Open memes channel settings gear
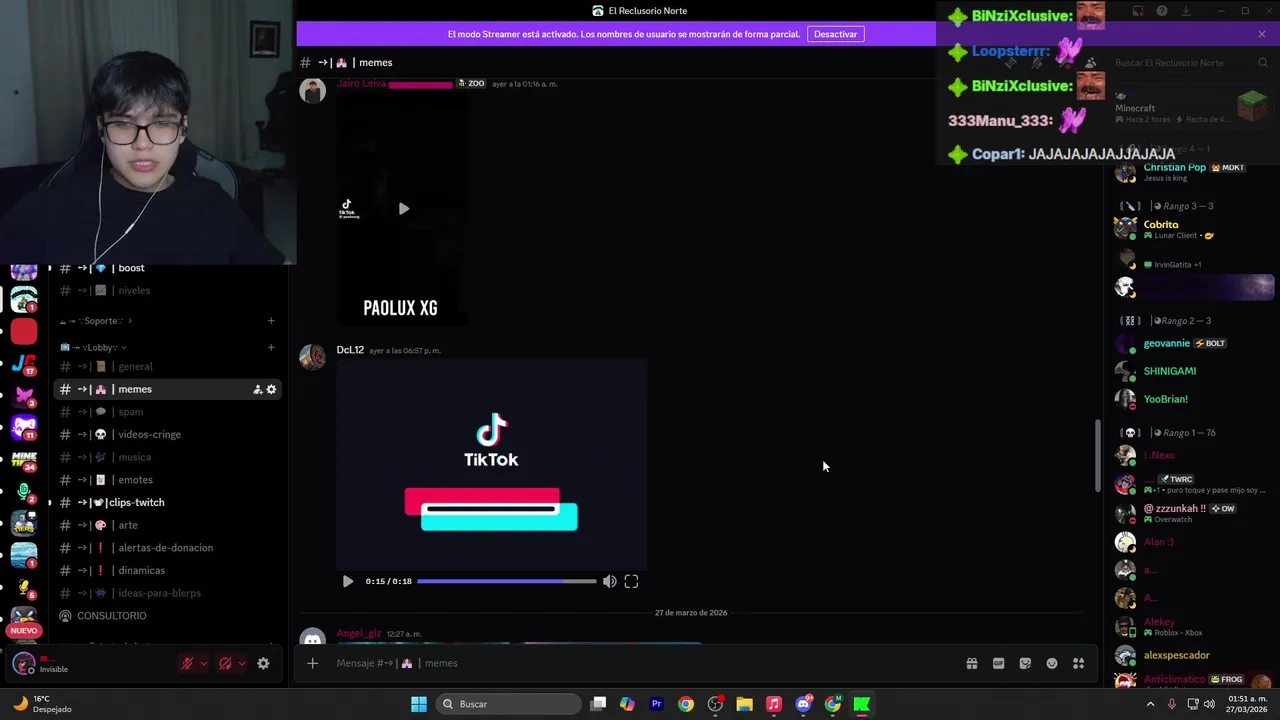The width and height of the screenshot is (1280, 720). point(271,389)
